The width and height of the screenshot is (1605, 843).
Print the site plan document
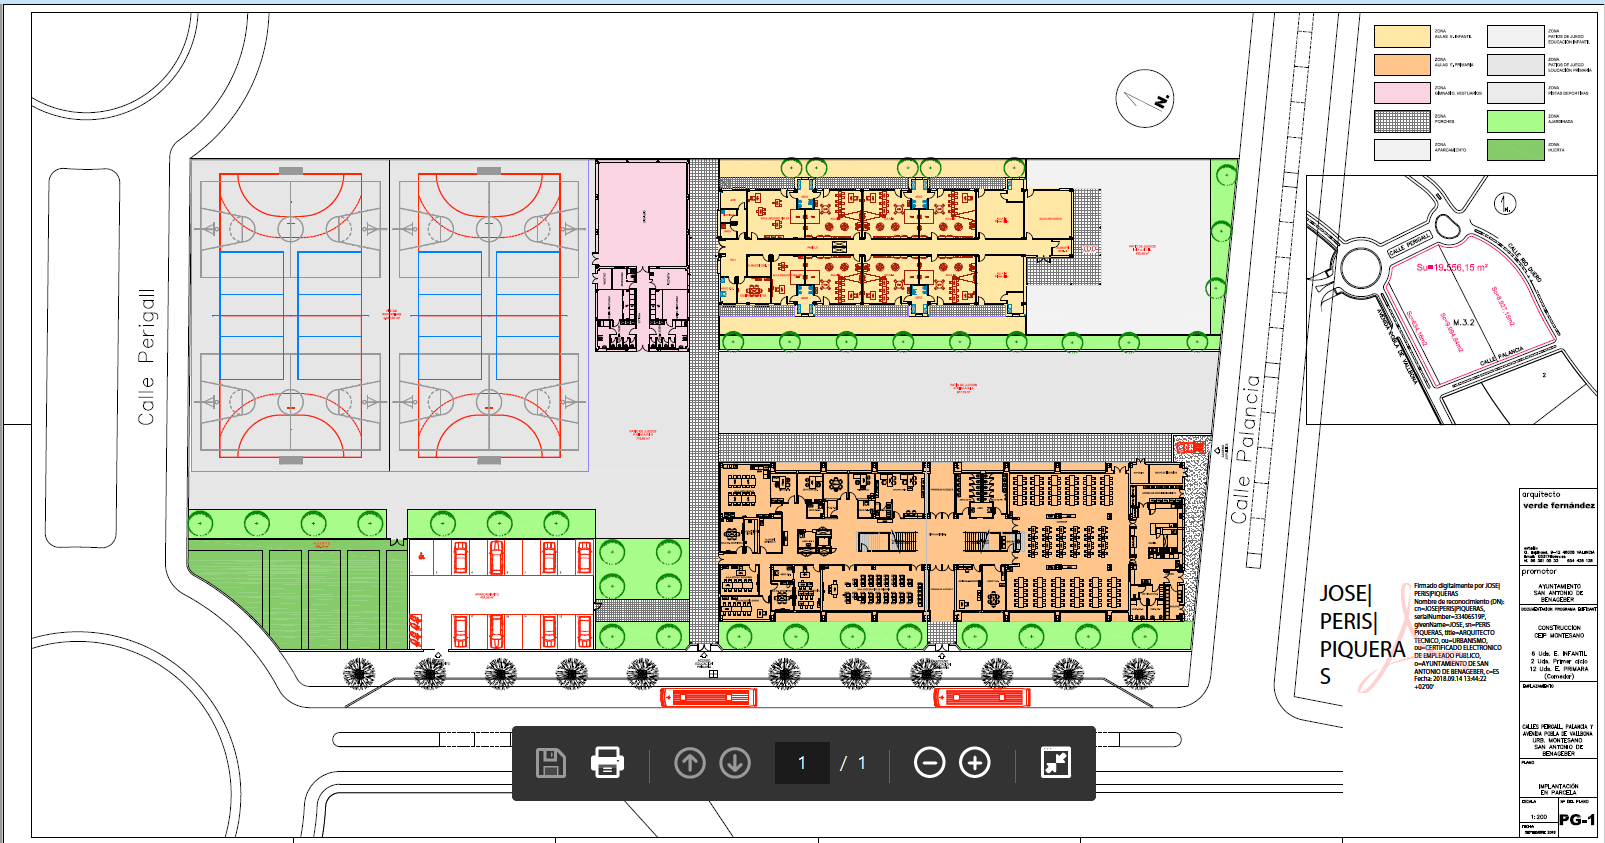pyautogui.click(x=607, y=763)
